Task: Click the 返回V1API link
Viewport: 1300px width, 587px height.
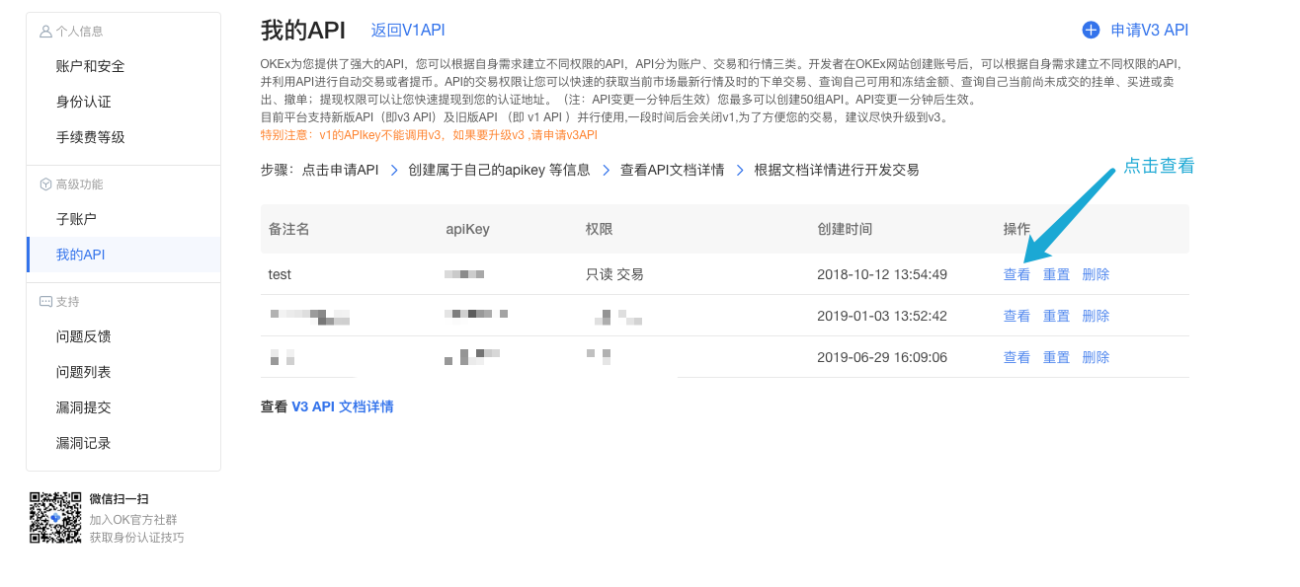Action: click(x=408, y=31)
